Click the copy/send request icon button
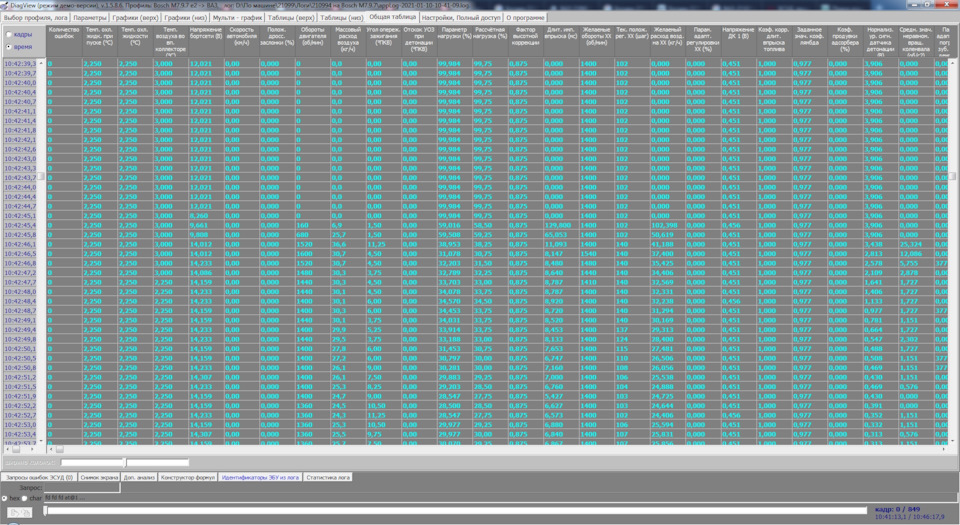Viewport: 960px width, 525px height. click(19, 513)
